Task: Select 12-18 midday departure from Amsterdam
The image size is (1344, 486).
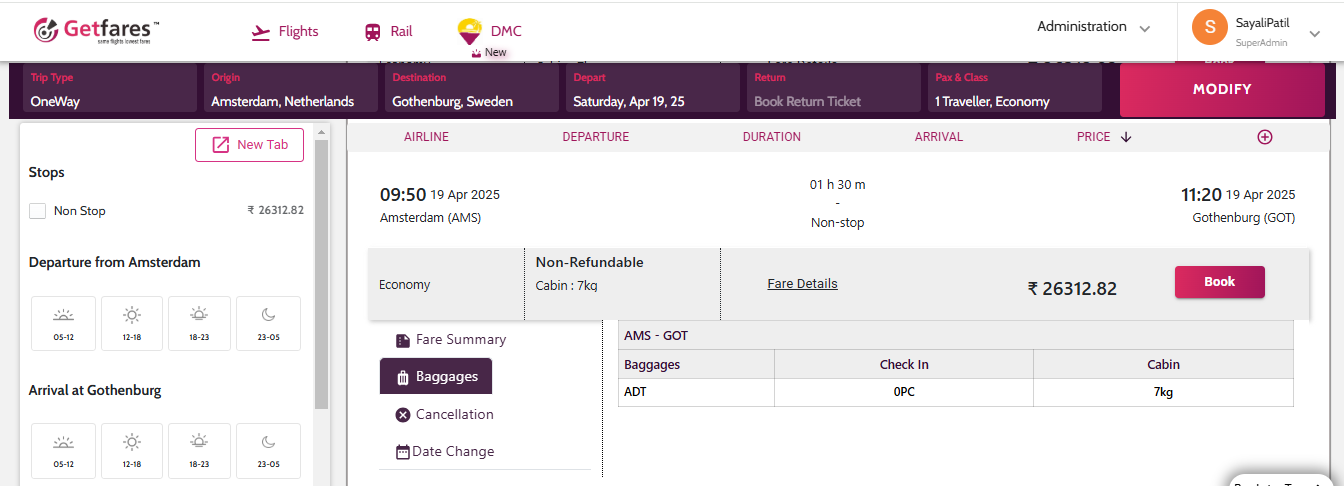Action: [131, 323]
